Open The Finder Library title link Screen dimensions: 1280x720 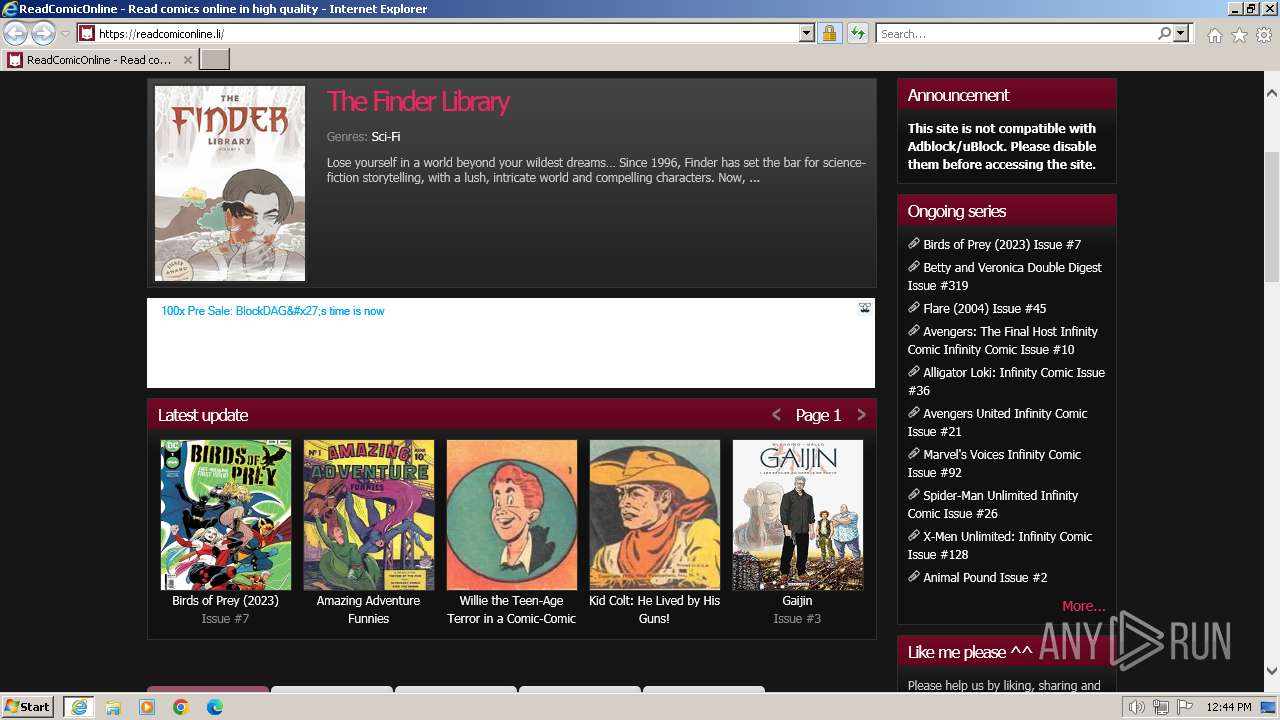[x=418, y=101]
